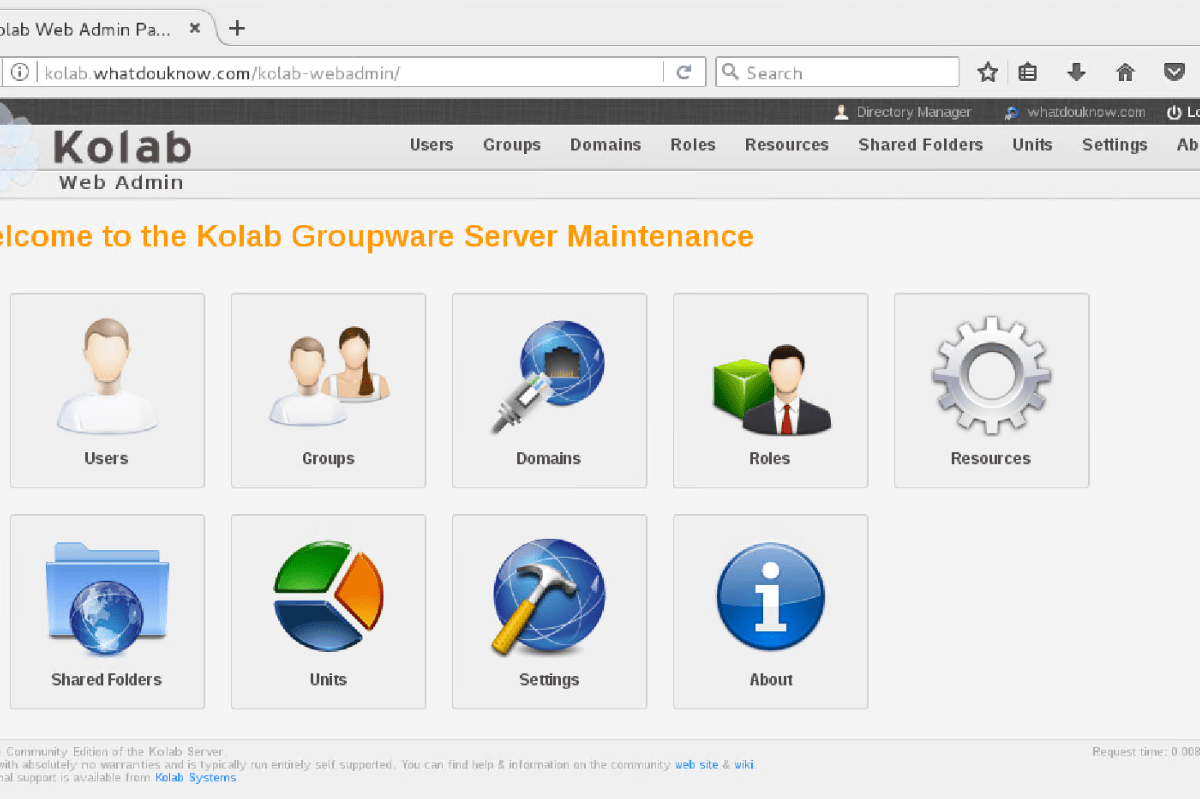The image size is (1200, 799).
Task: Reload page using the refresh arrow
Action: click(x=685, y=72)
